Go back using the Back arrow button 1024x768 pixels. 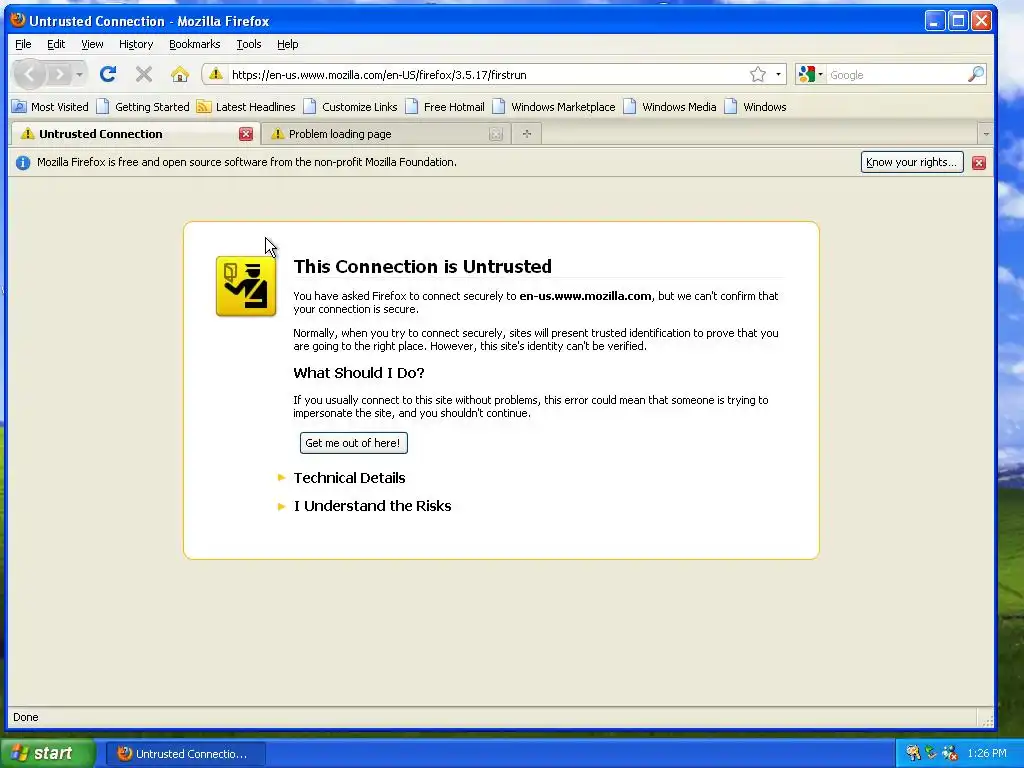coord(29,74)
